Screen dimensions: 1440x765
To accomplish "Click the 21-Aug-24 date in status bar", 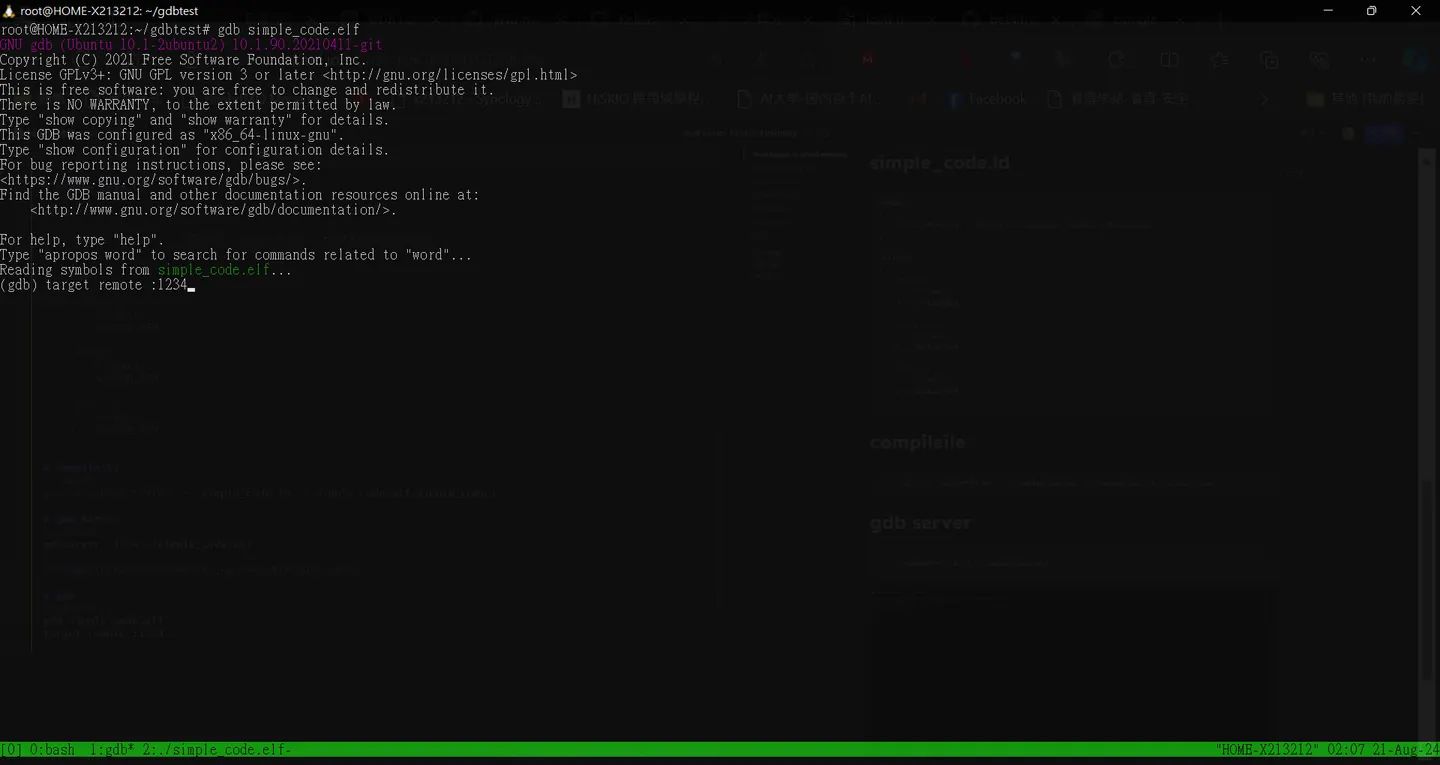I will (x=1405, y=749).
